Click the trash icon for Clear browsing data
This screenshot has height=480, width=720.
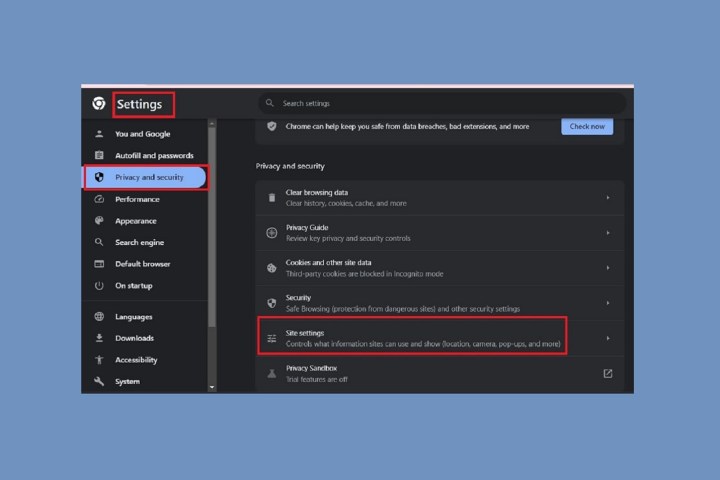point(272,198)
